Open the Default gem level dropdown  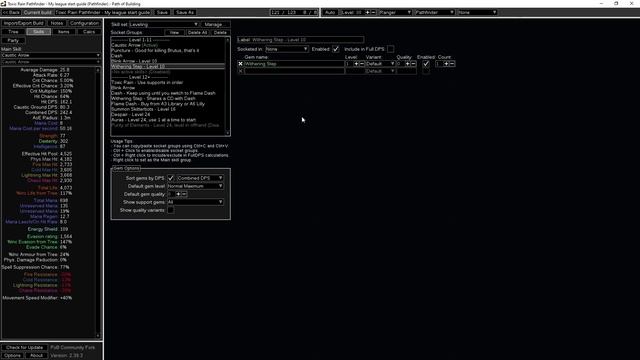[x=196, y=186]
